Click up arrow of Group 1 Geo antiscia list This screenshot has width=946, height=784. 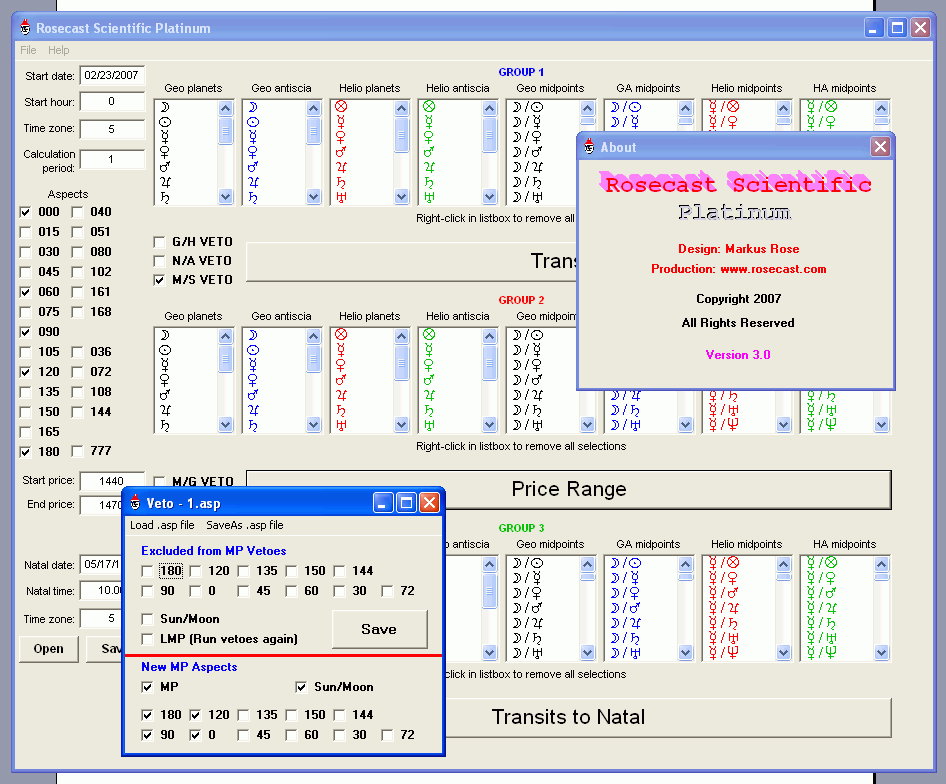314,109
